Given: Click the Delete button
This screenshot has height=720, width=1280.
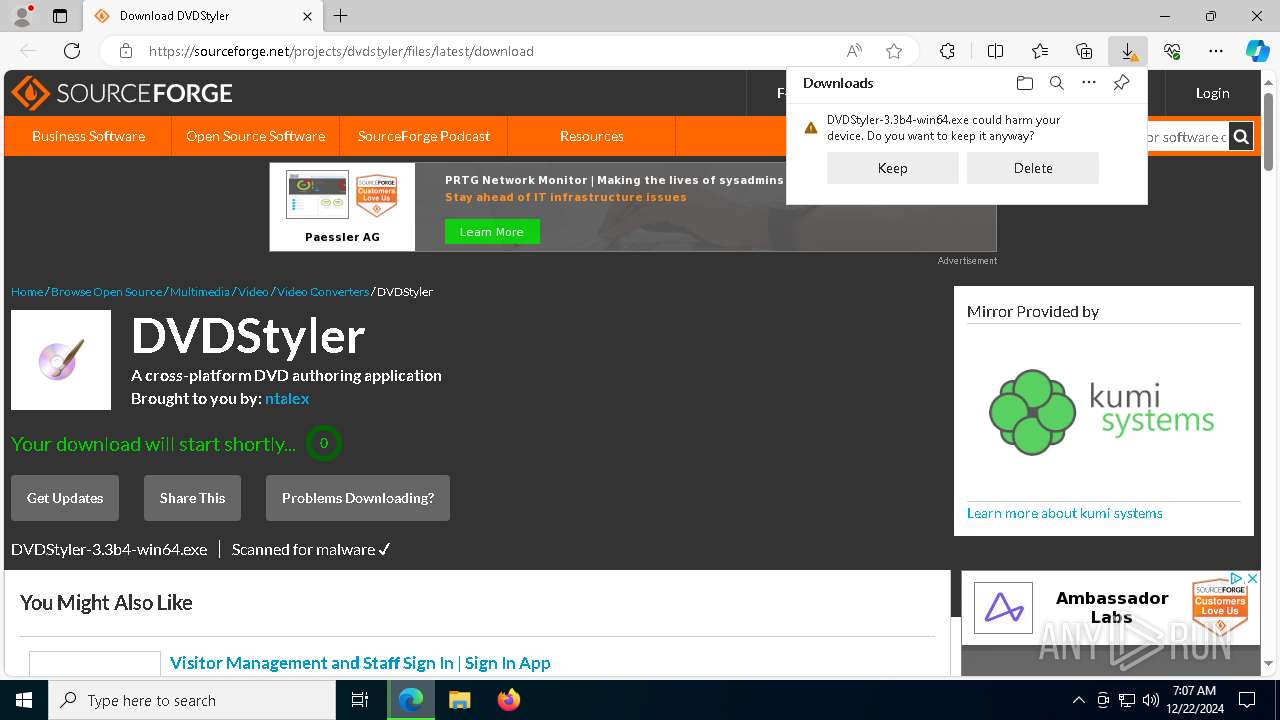Looking at the screenshot, I should coord(1033,168).
